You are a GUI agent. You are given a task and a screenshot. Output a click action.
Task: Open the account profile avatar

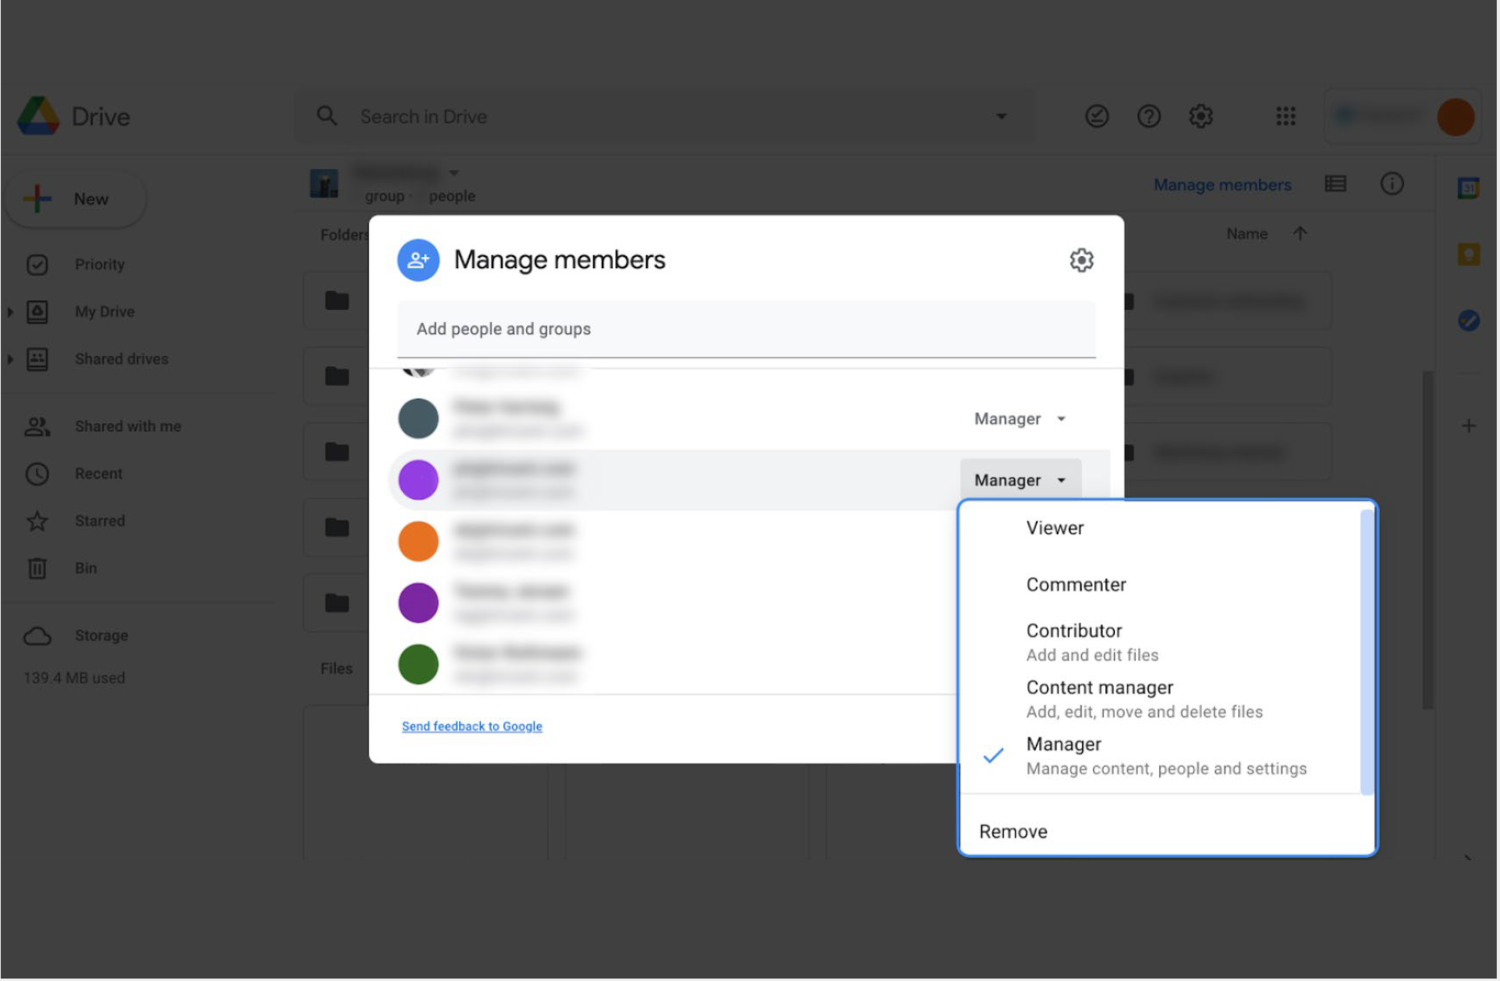tap(1456, 116)
